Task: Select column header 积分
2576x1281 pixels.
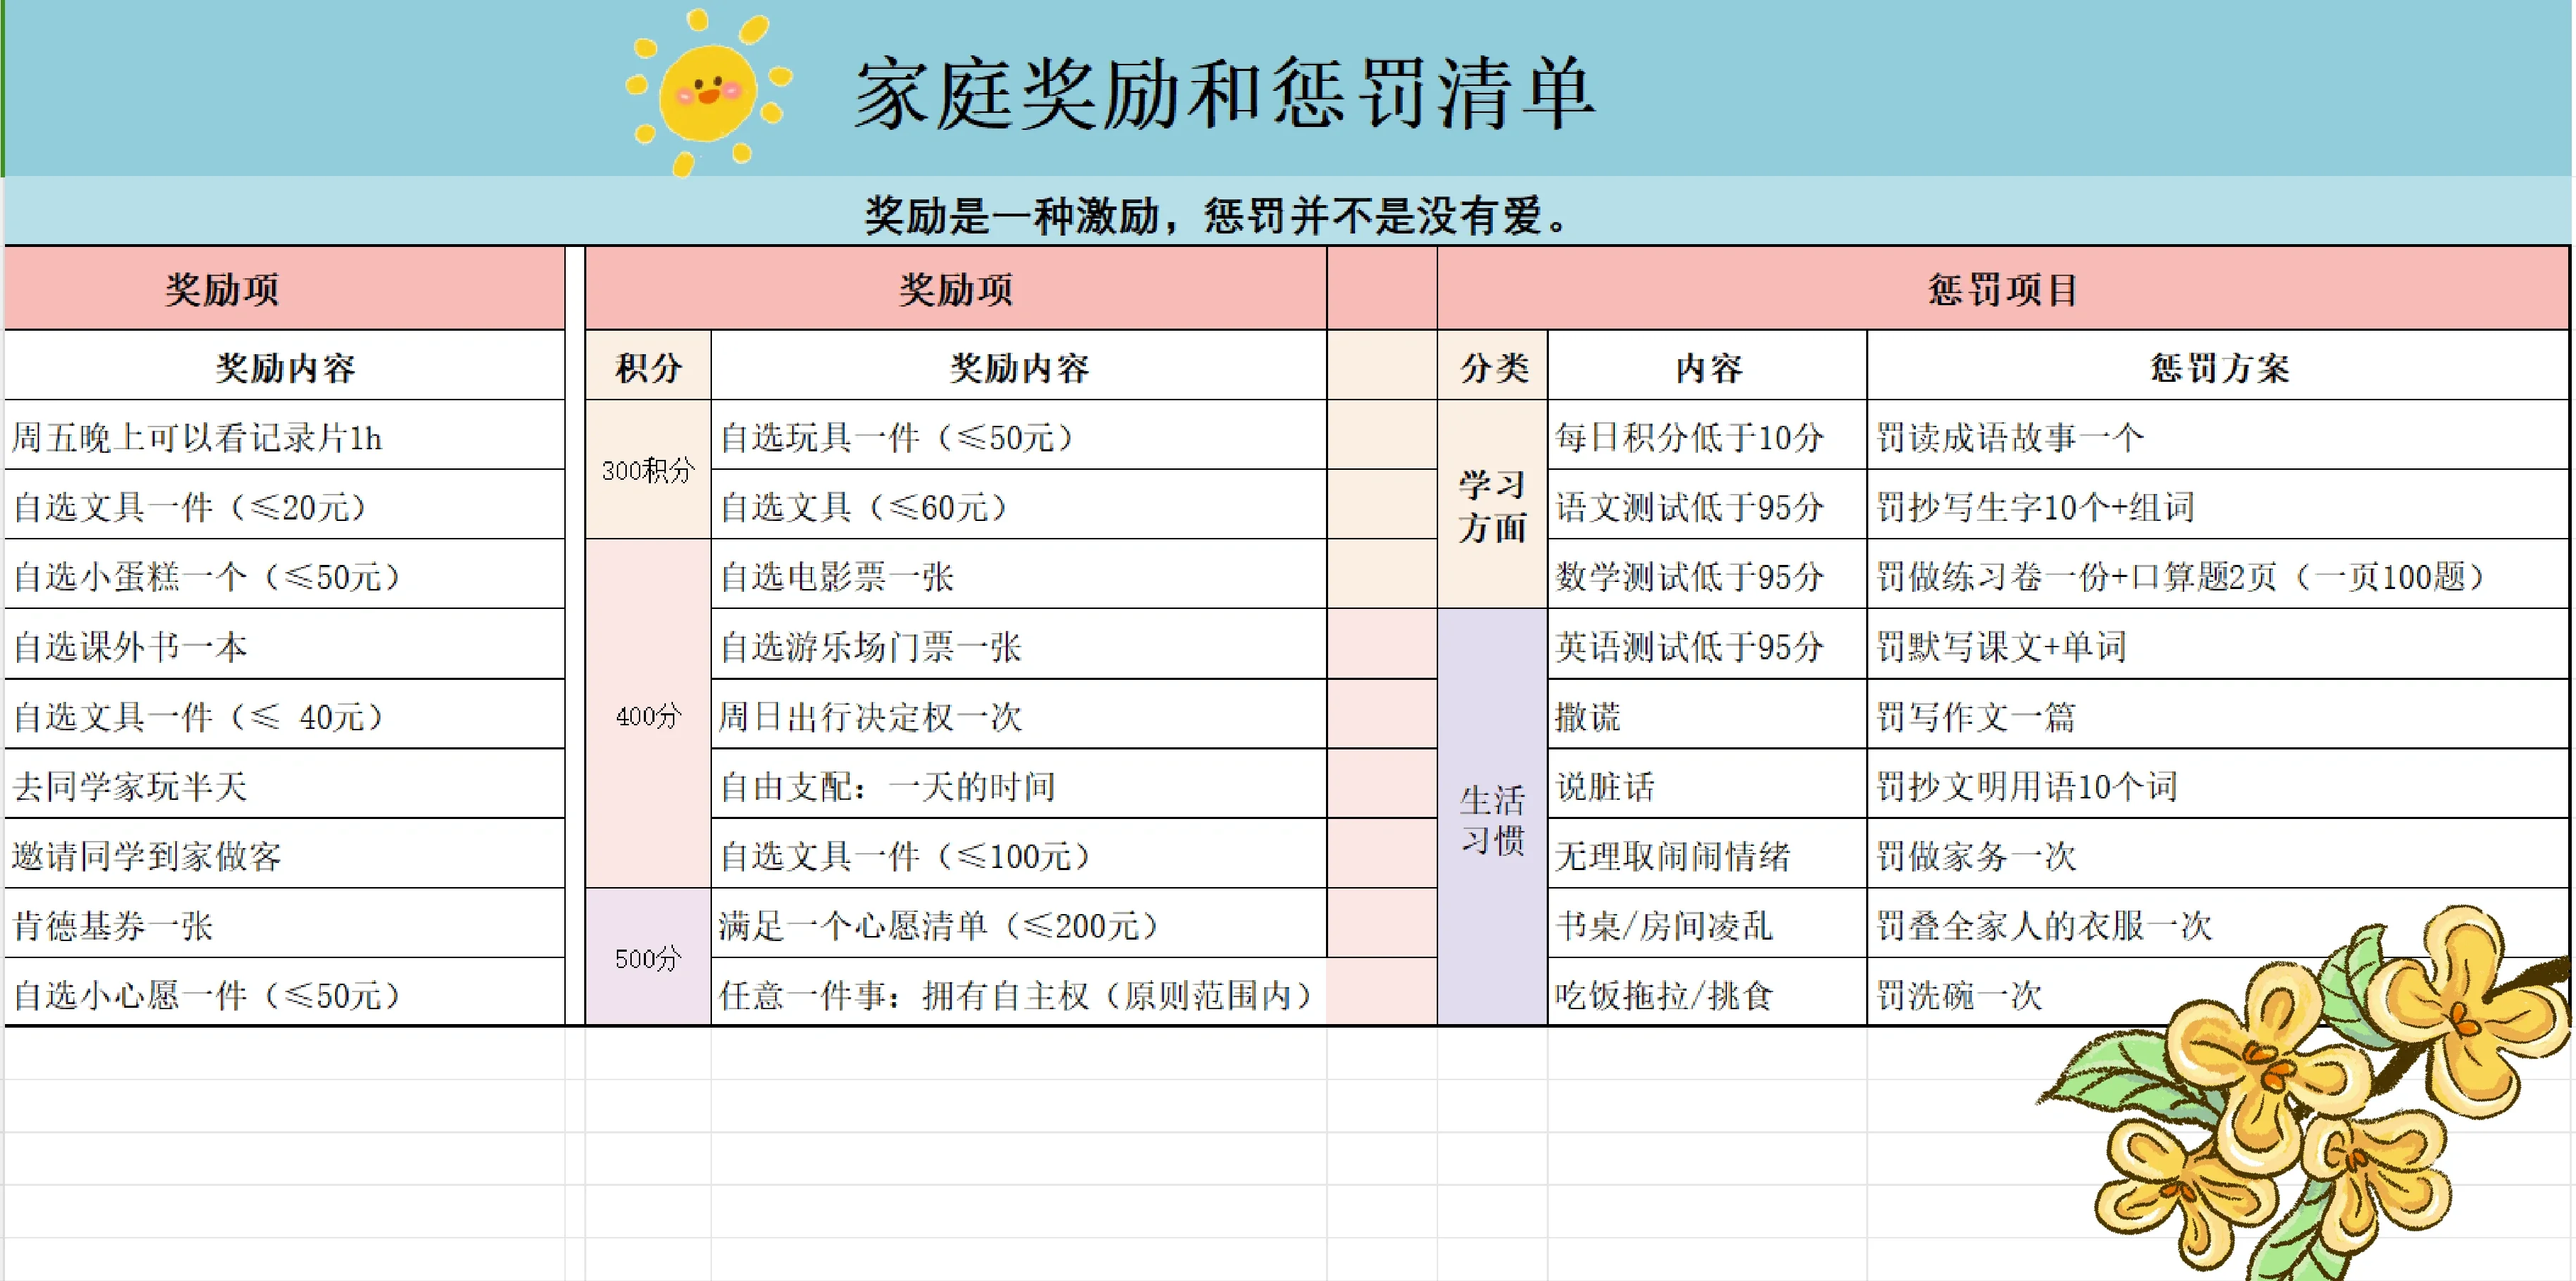Action: point(648,366)
